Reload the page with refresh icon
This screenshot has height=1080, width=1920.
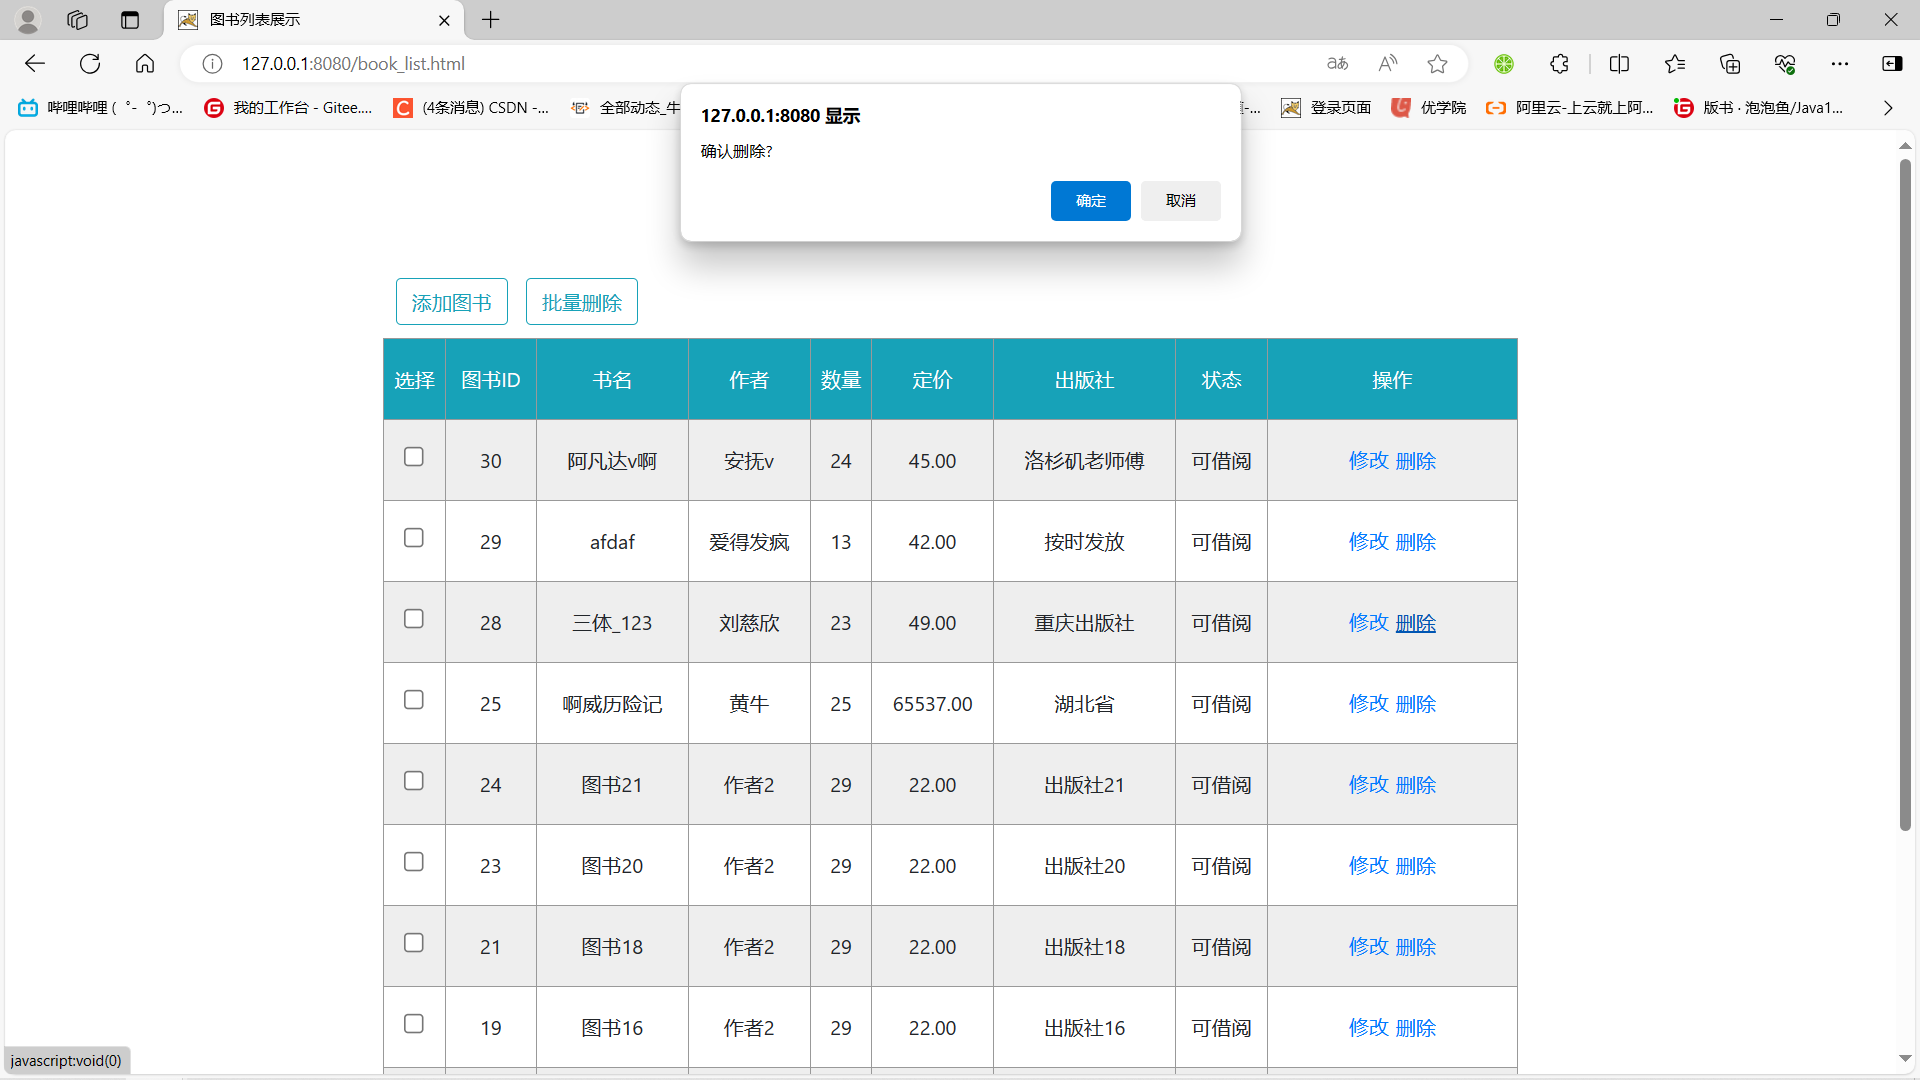(90, 64)
